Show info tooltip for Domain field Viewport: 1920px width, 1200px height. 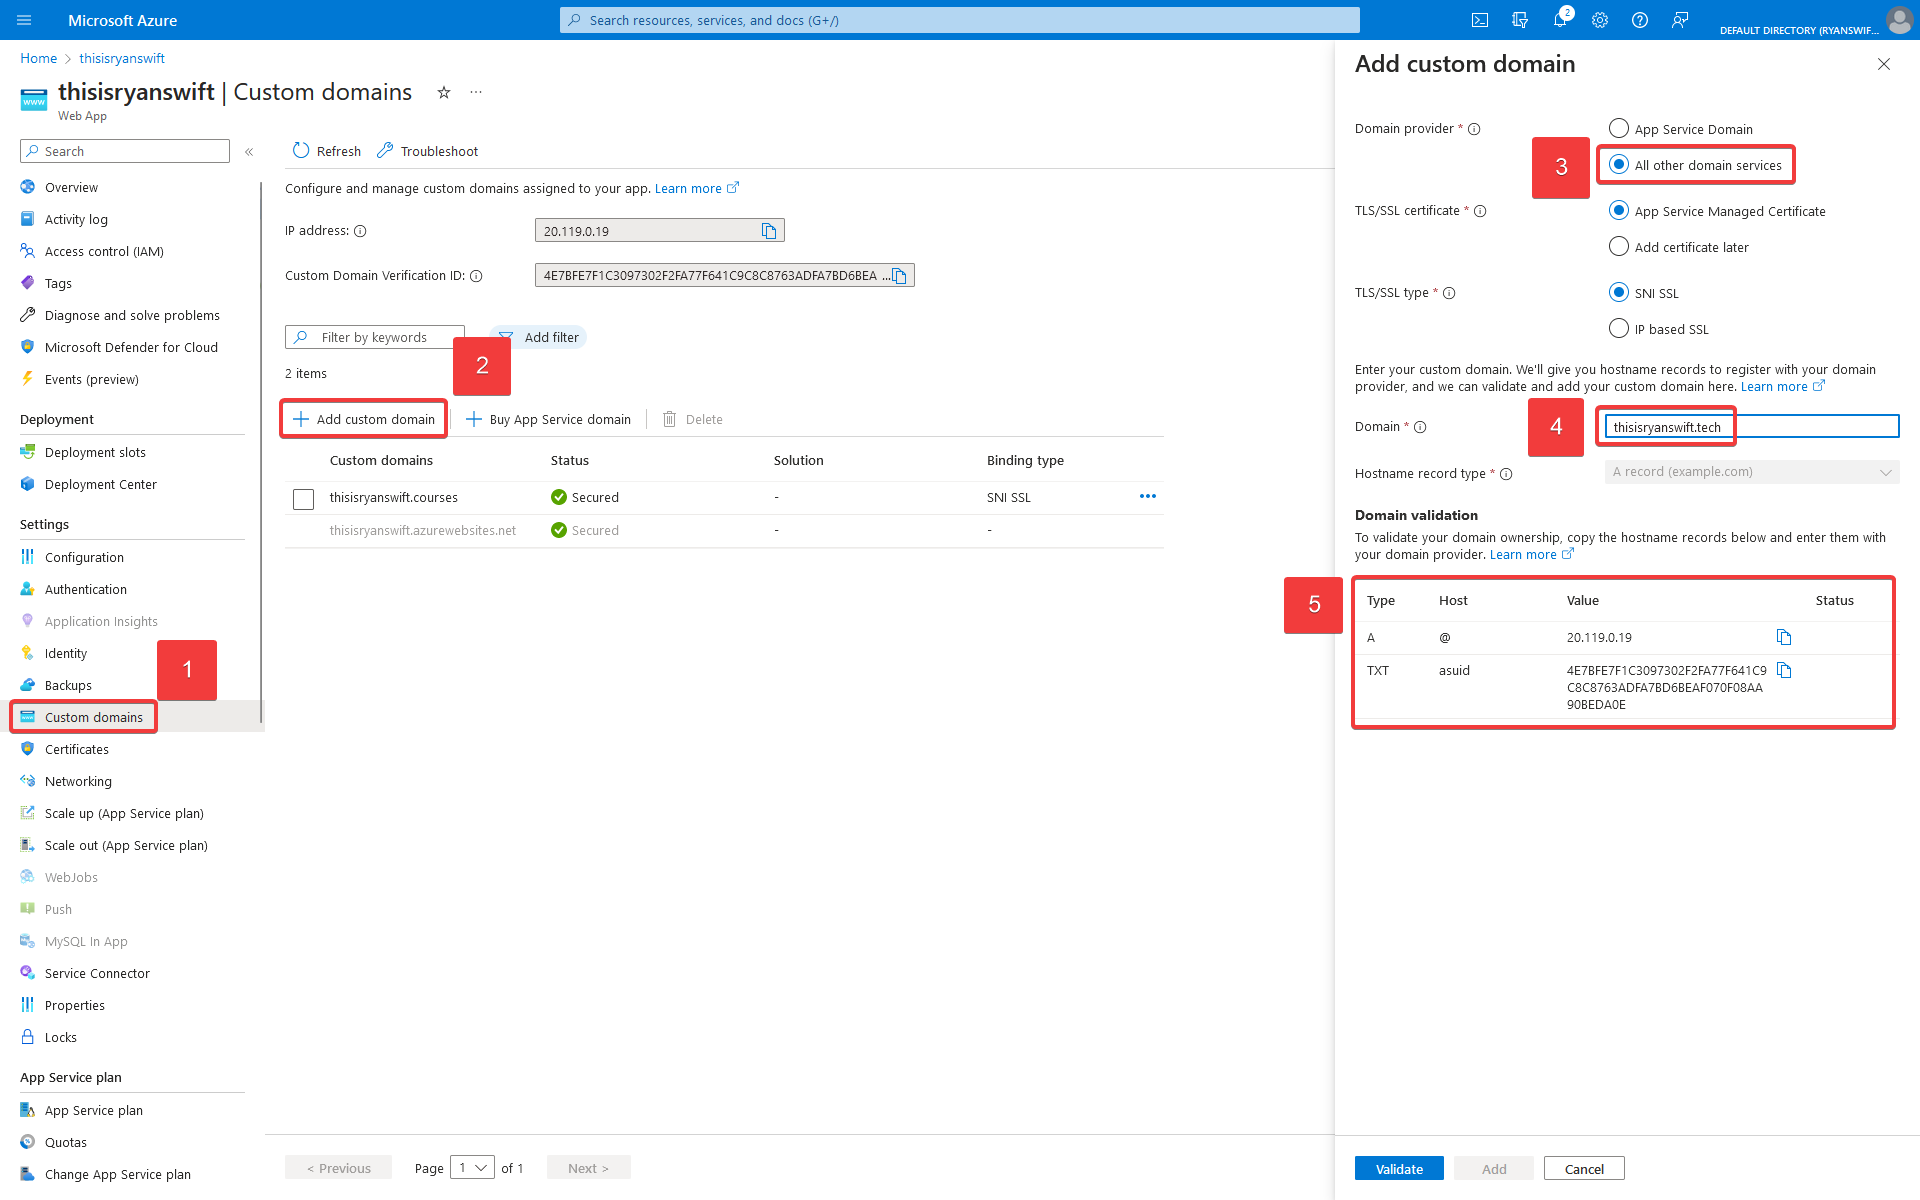coord(1420,427)
